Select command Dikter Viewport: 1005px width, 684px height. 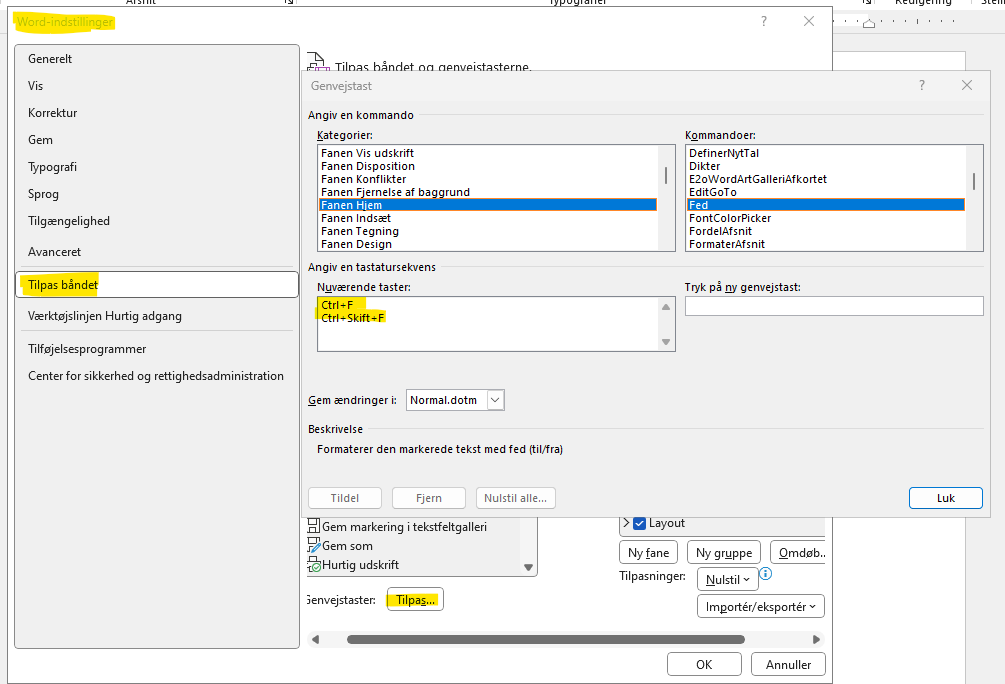[x=826, y=166]
